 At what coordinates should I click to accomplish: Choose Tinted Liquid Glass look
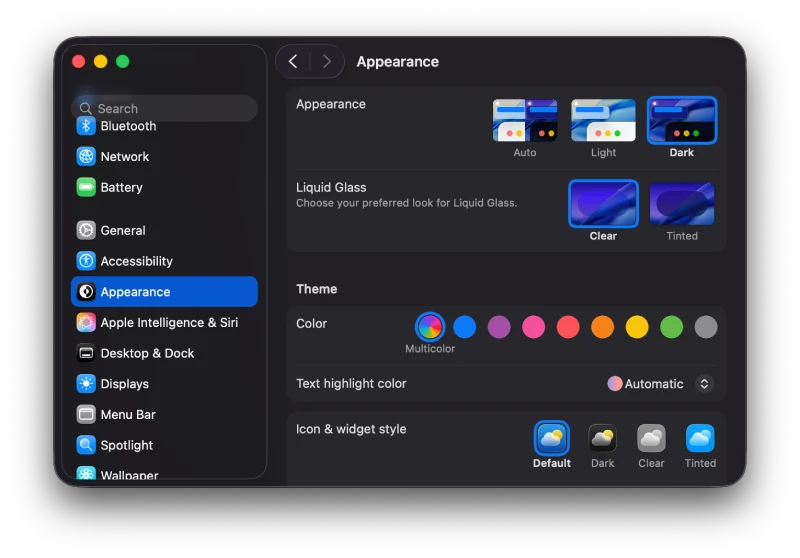coord(682,204)
